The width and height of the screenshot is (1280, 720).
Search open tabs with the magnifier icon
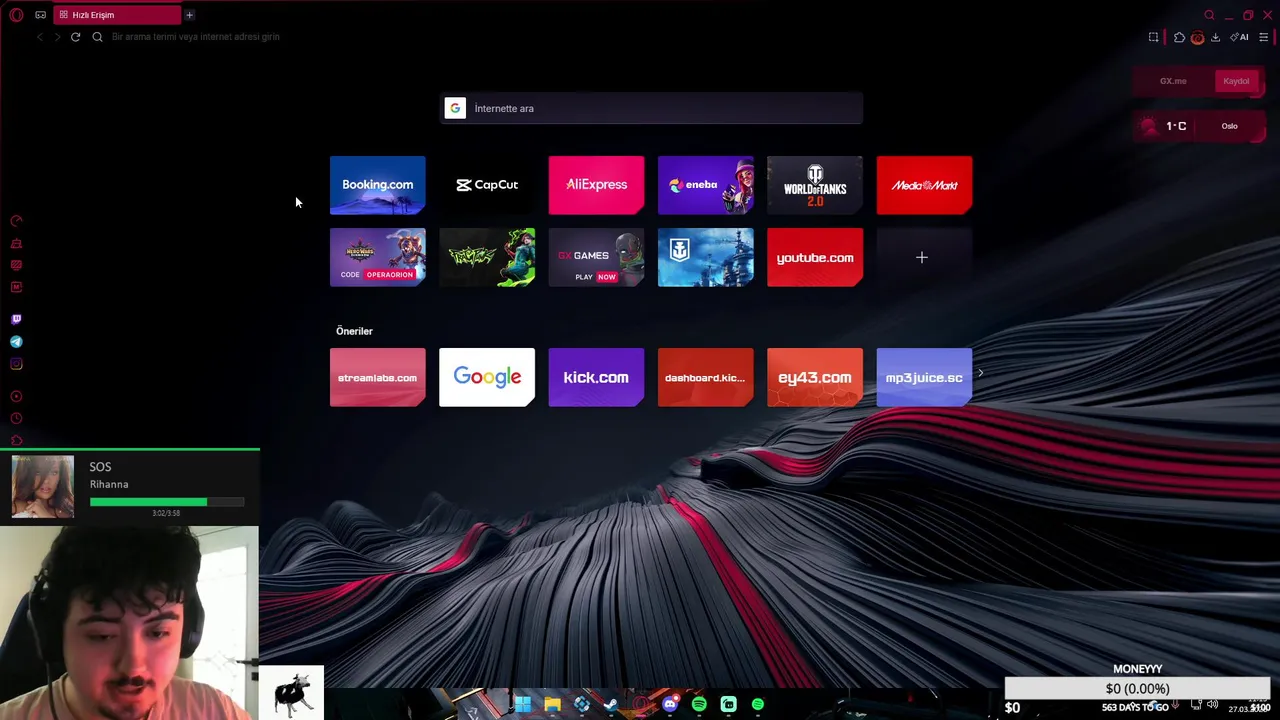(1209, 15)
